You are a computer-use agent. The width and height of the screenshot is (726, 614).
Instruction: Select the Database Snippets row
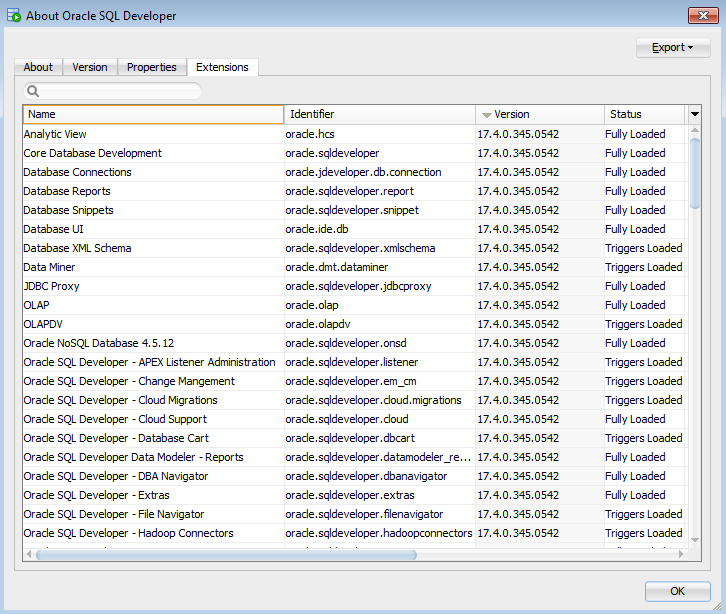coord(354,210)
